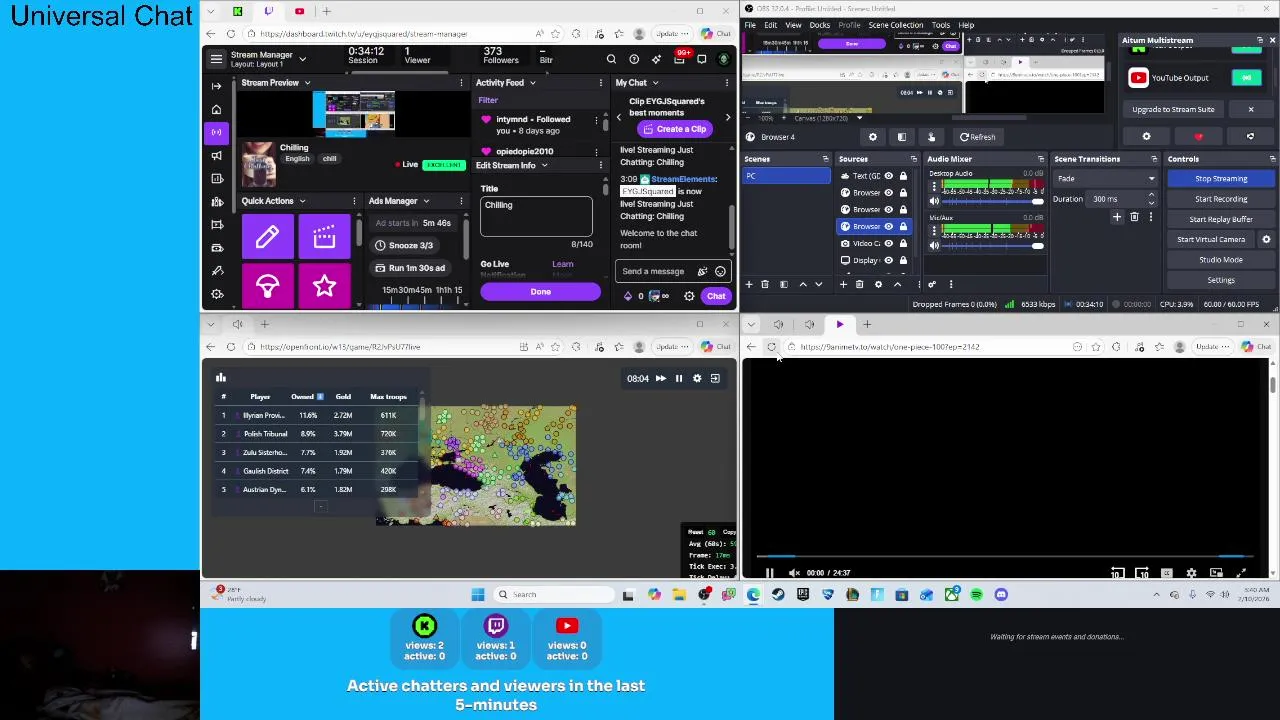The image size is (1280, 720).
Task: Click the search icon in Twitch dashboard header
Action: (x=611, y=59)
